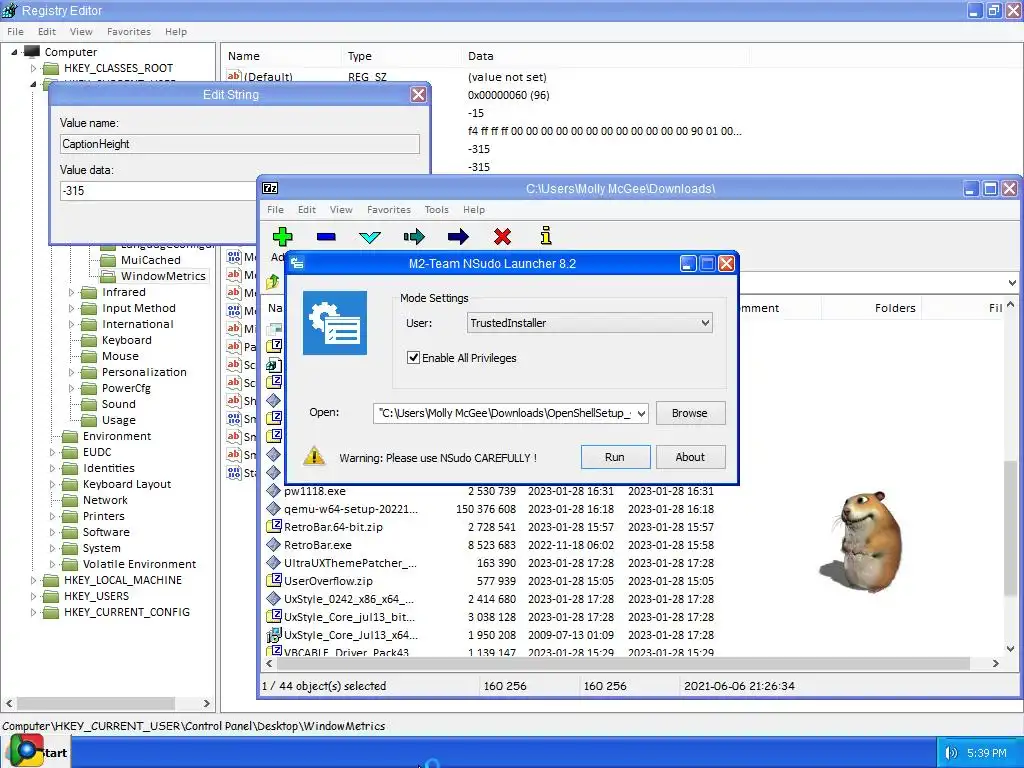
Task: Click the up-folder icon in 7-Zip address bar
Action: click(x=273, y=281)
